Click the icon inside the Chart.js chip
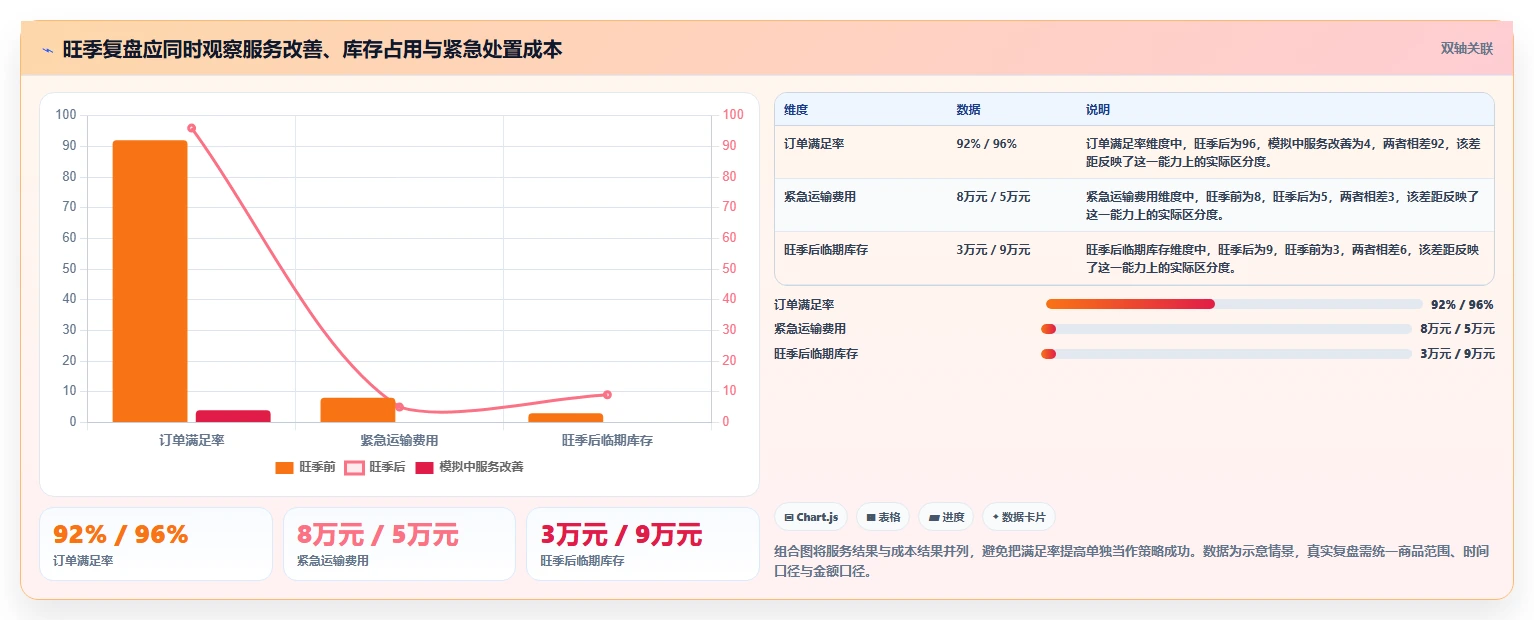Screen dimensions: 1534x620 (x=789, y=518)
